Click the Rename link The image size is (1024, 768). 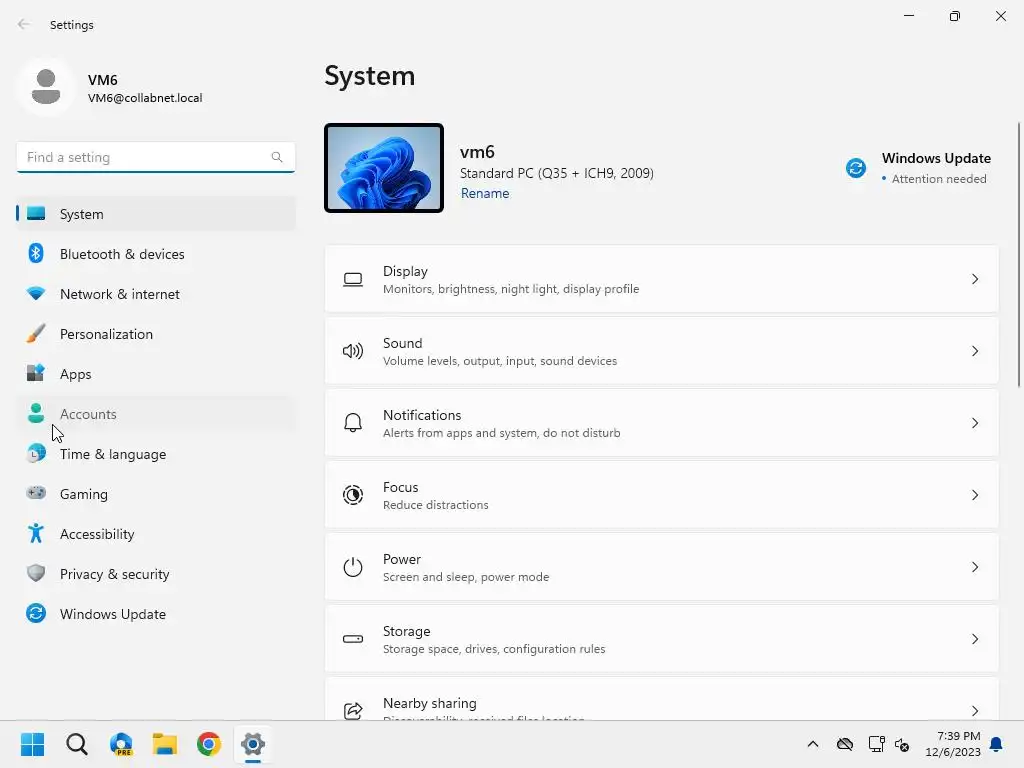pyautogui.click(x=485, y=193)
